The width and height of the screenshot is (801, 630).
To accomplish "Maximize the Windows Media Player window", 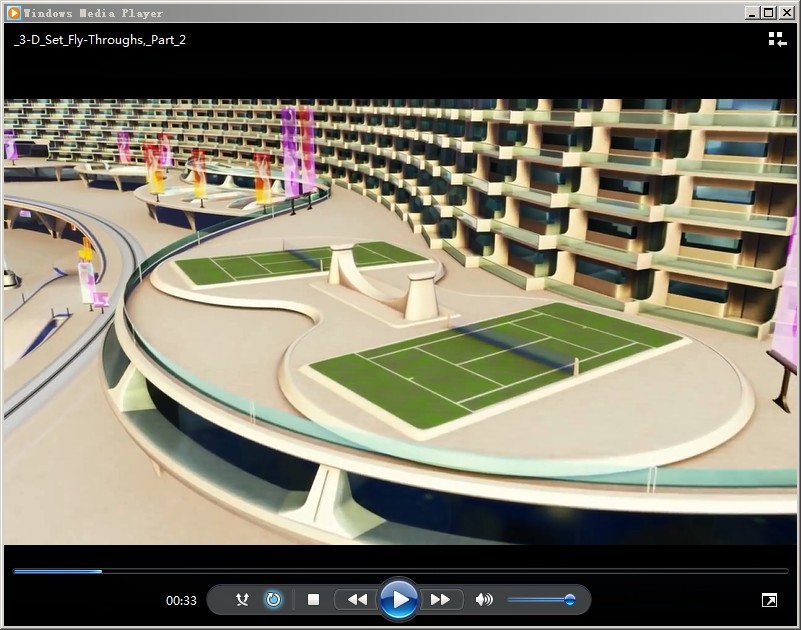I will coord(768,13).
